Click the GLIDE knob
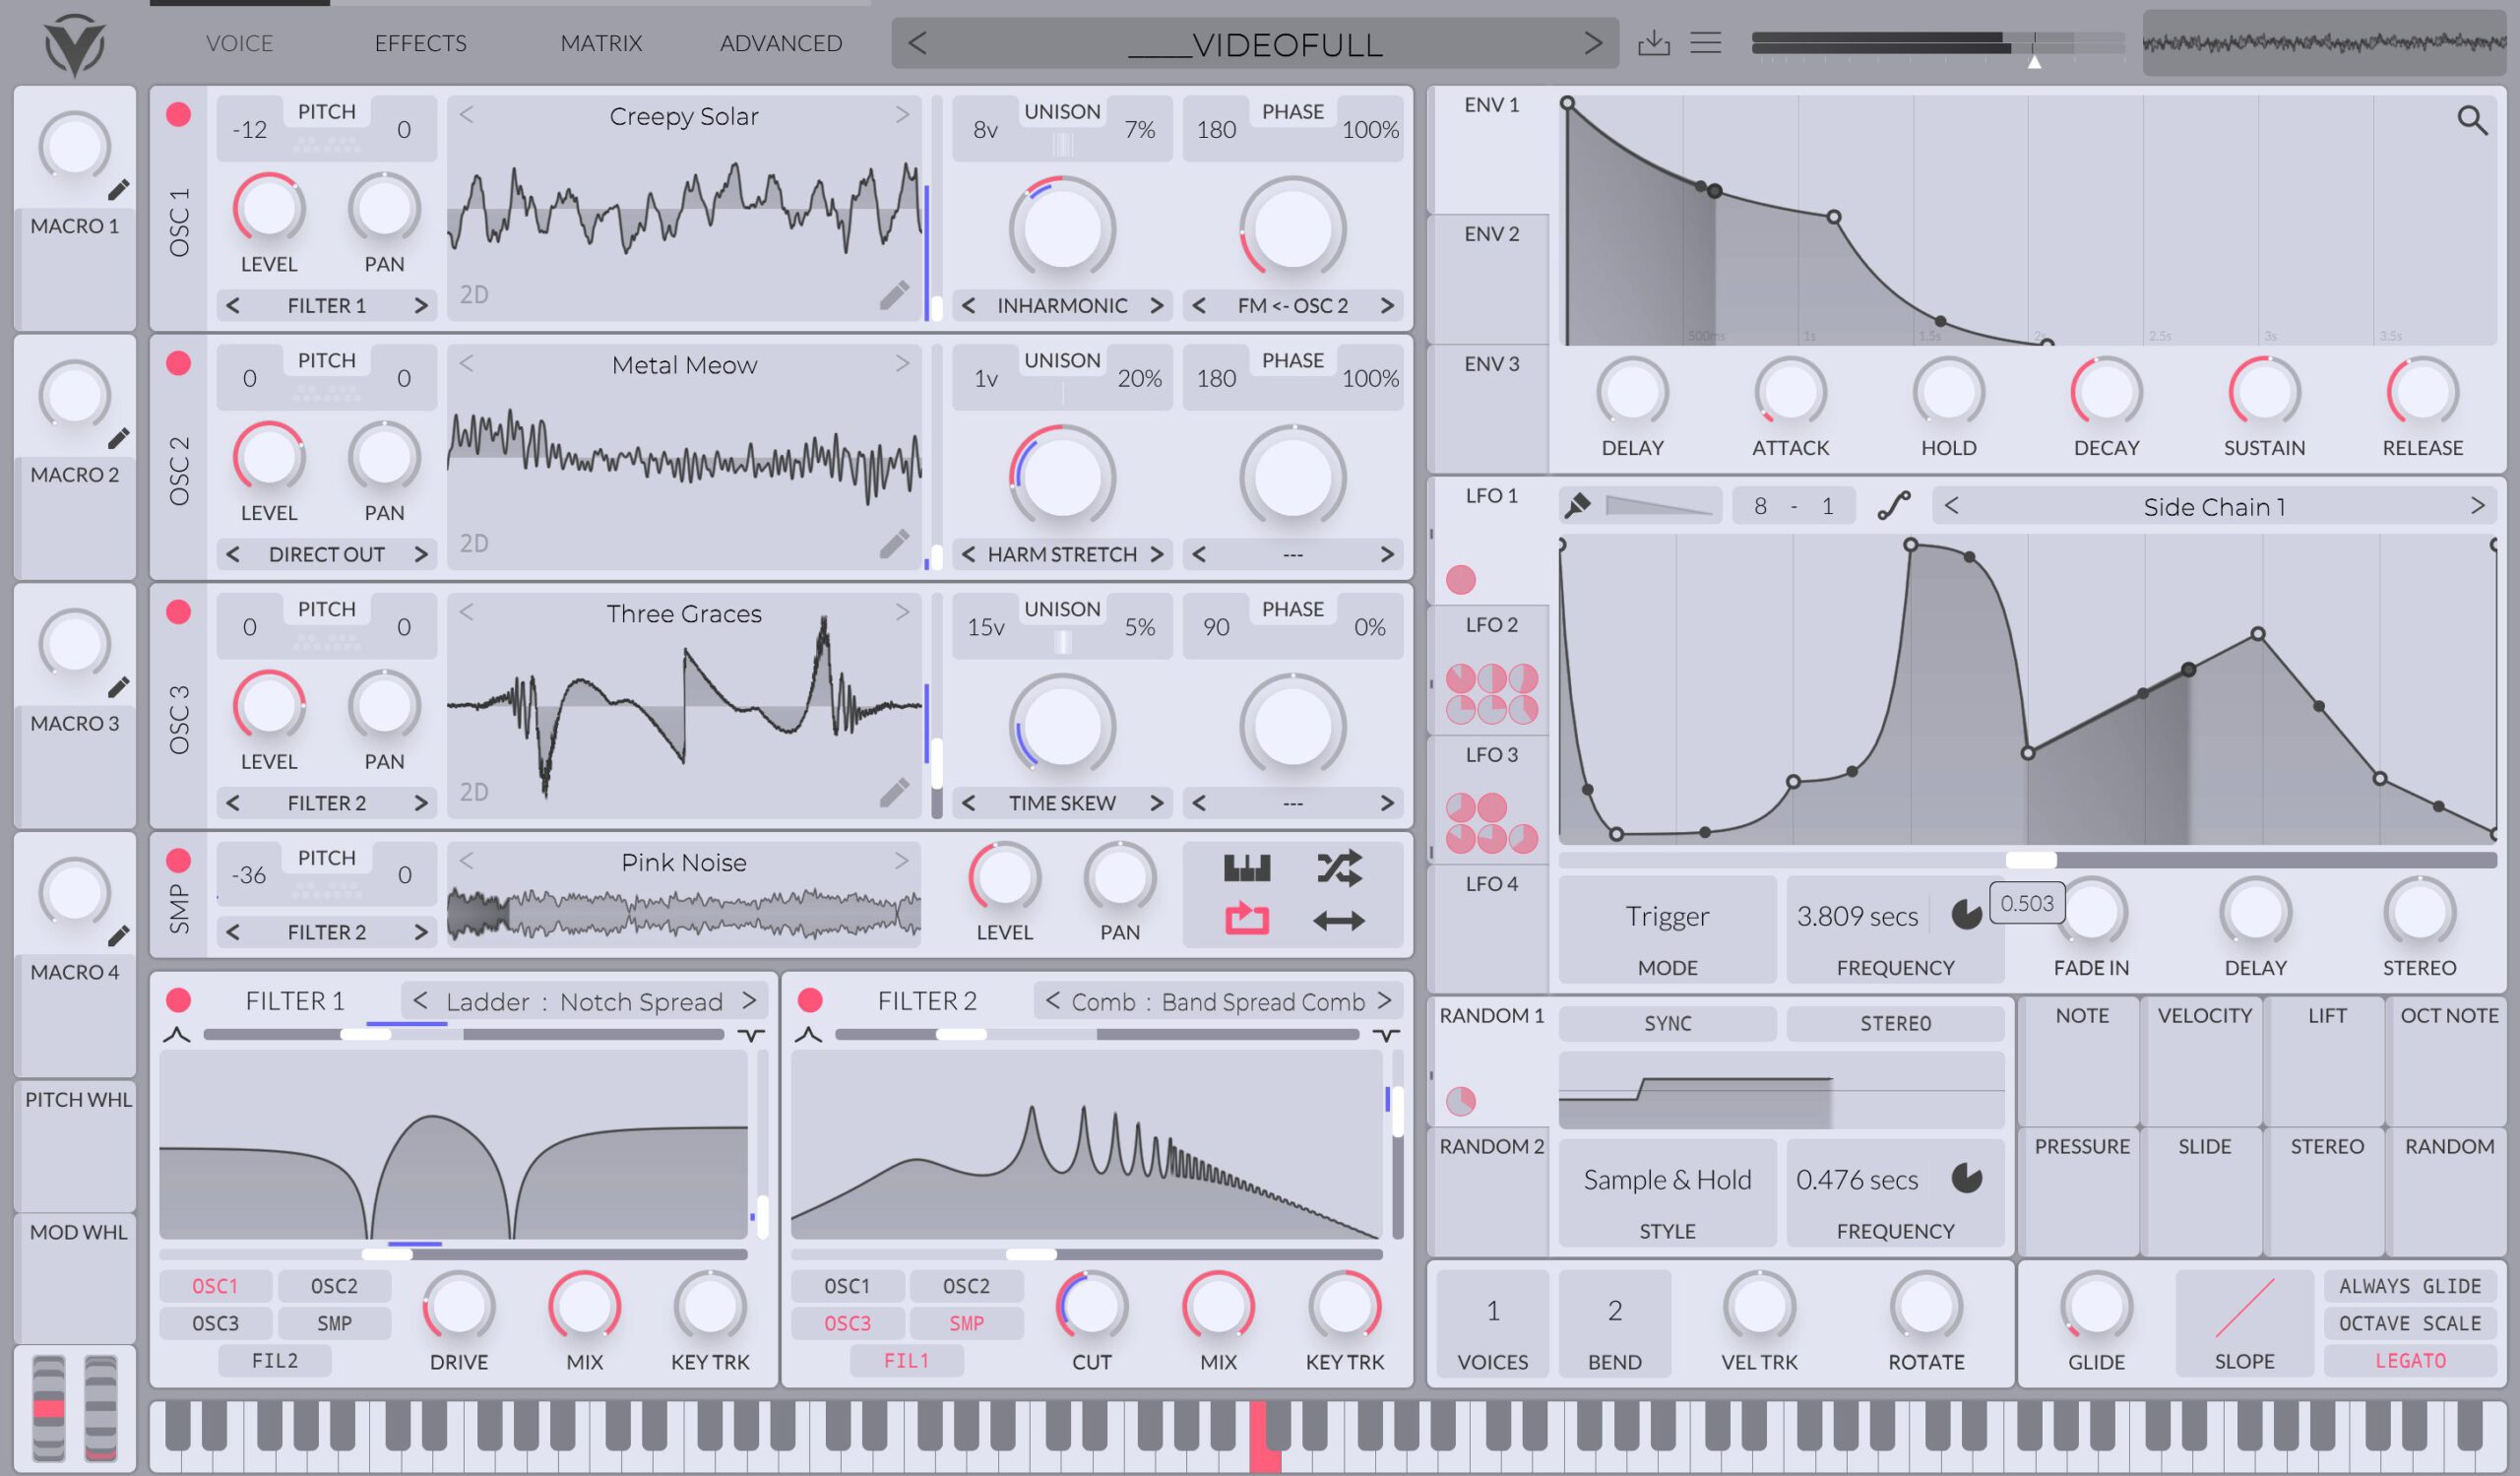The height and width of the screenshot is (1476, 2520). pos(2096,1306)
